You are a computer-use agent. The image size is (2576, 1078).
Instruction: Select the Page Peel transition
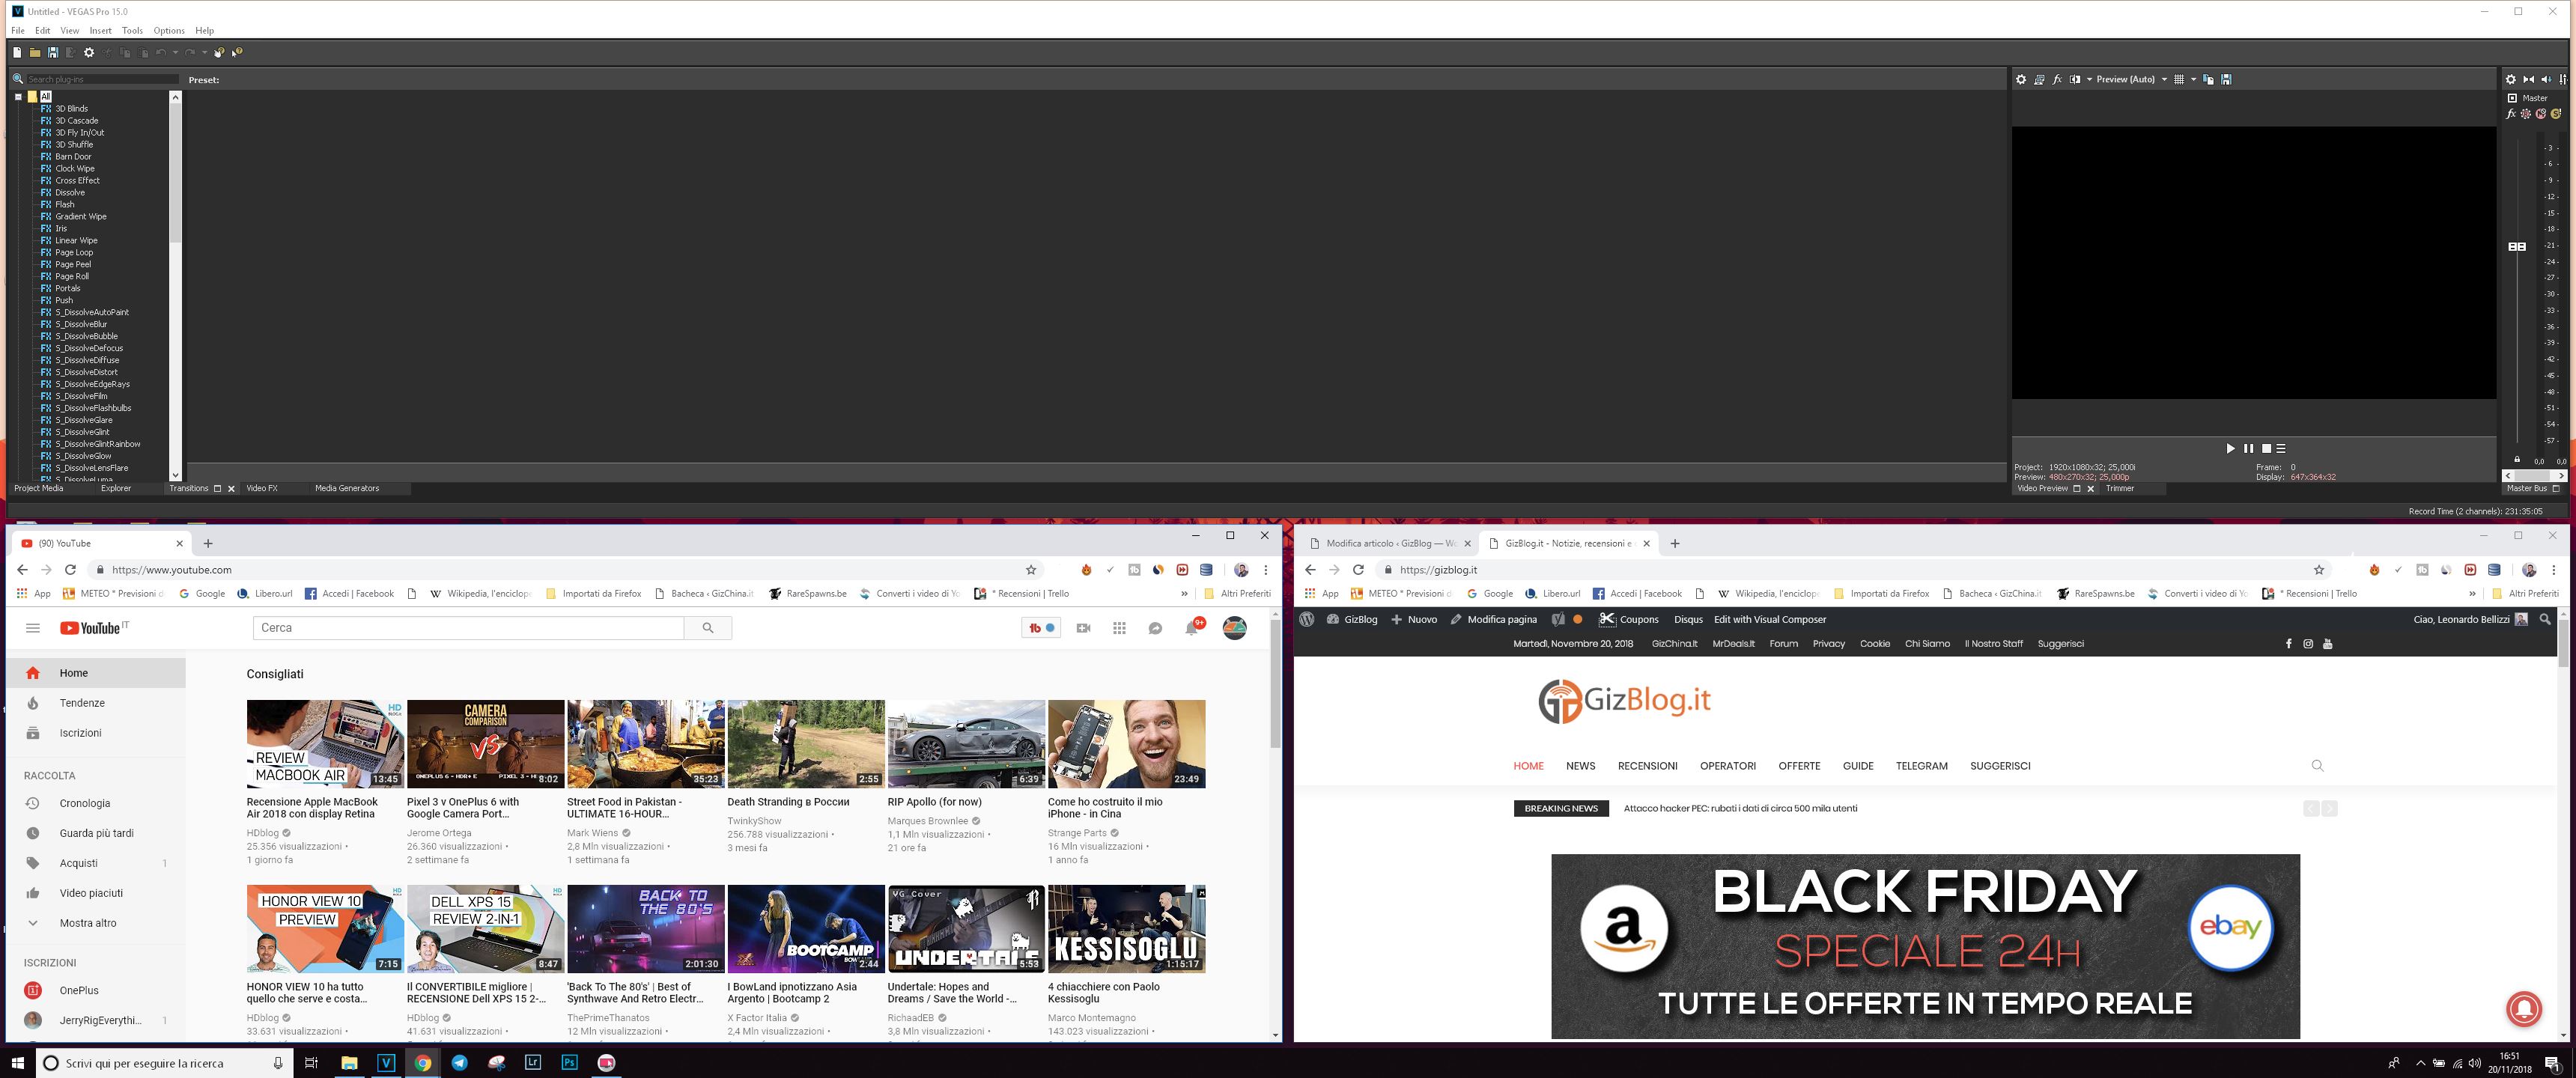(73, 264)
